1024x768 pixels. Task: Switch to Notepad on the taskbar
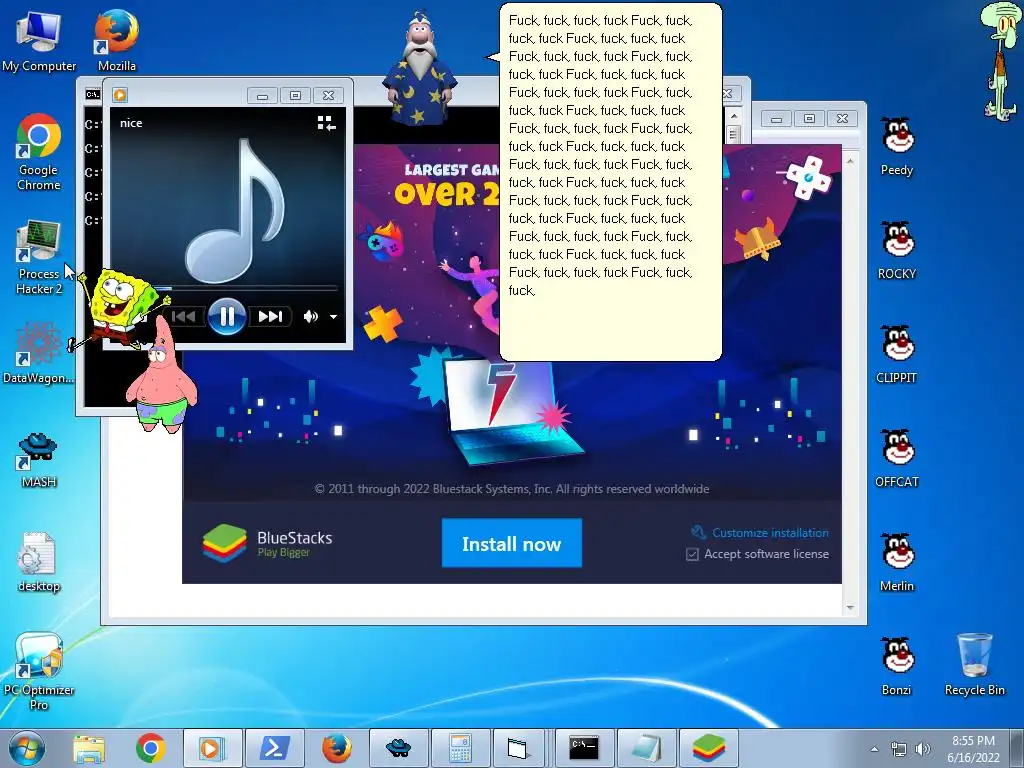pos(647,748)
